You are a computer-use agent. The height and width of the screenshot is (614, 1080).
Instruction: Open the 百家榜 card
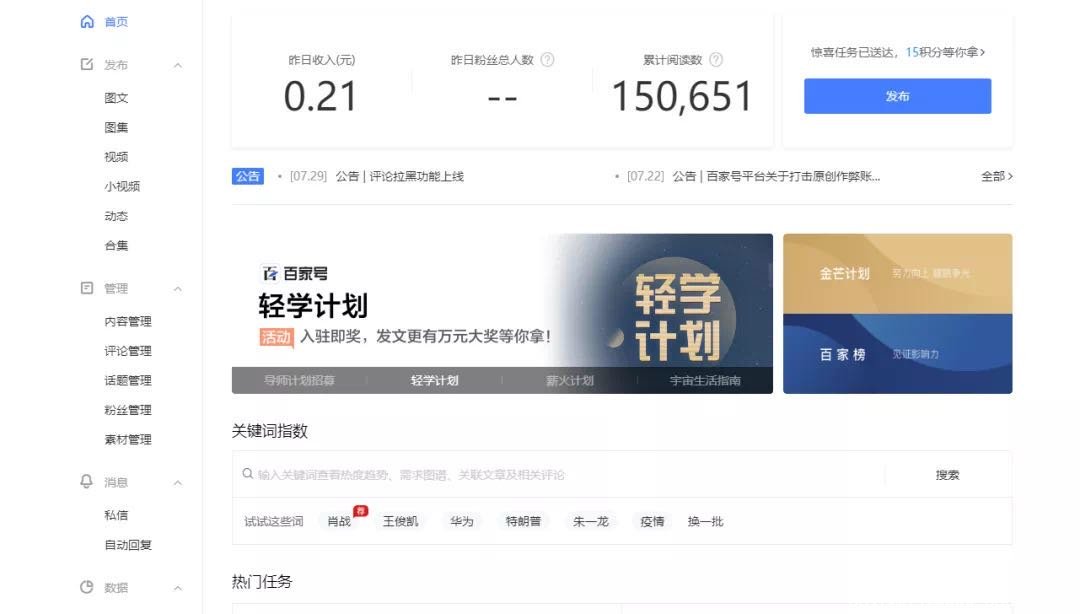tap(897, 354)
